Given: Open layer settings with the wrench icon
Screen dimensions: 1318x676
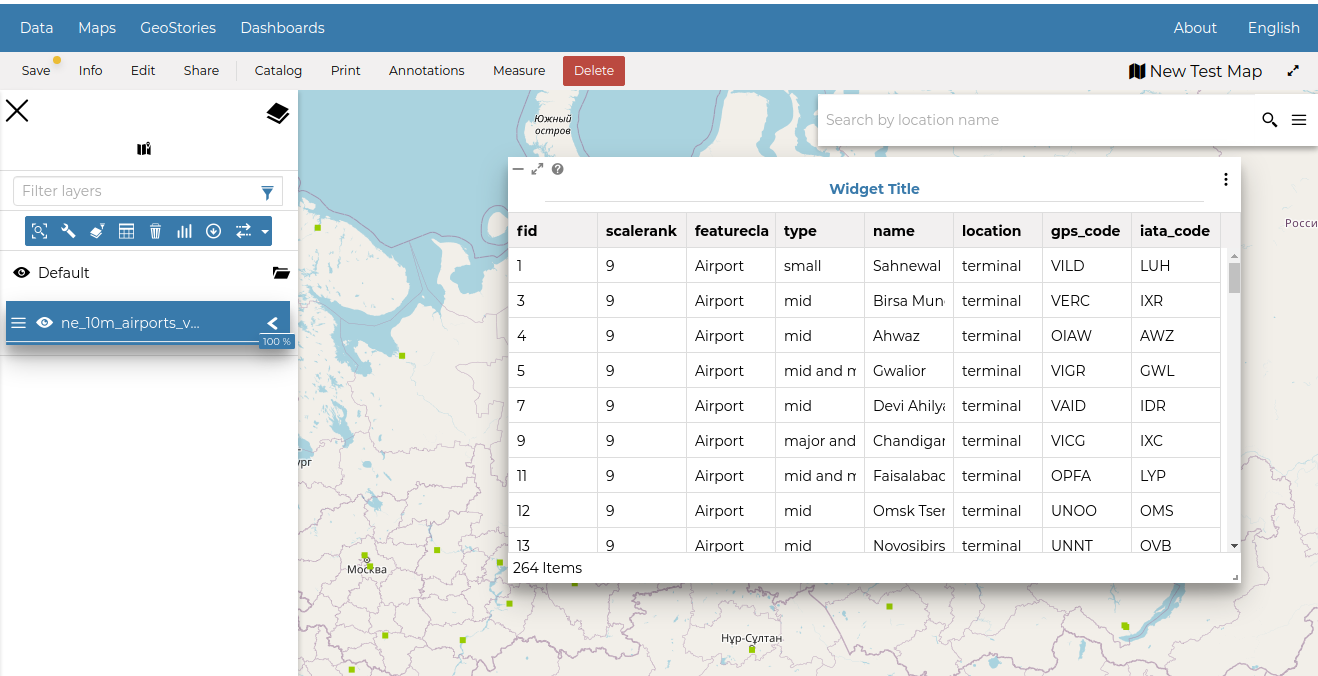Looking at the screenshot, I should pyautogui.click(x=68, y=231).
